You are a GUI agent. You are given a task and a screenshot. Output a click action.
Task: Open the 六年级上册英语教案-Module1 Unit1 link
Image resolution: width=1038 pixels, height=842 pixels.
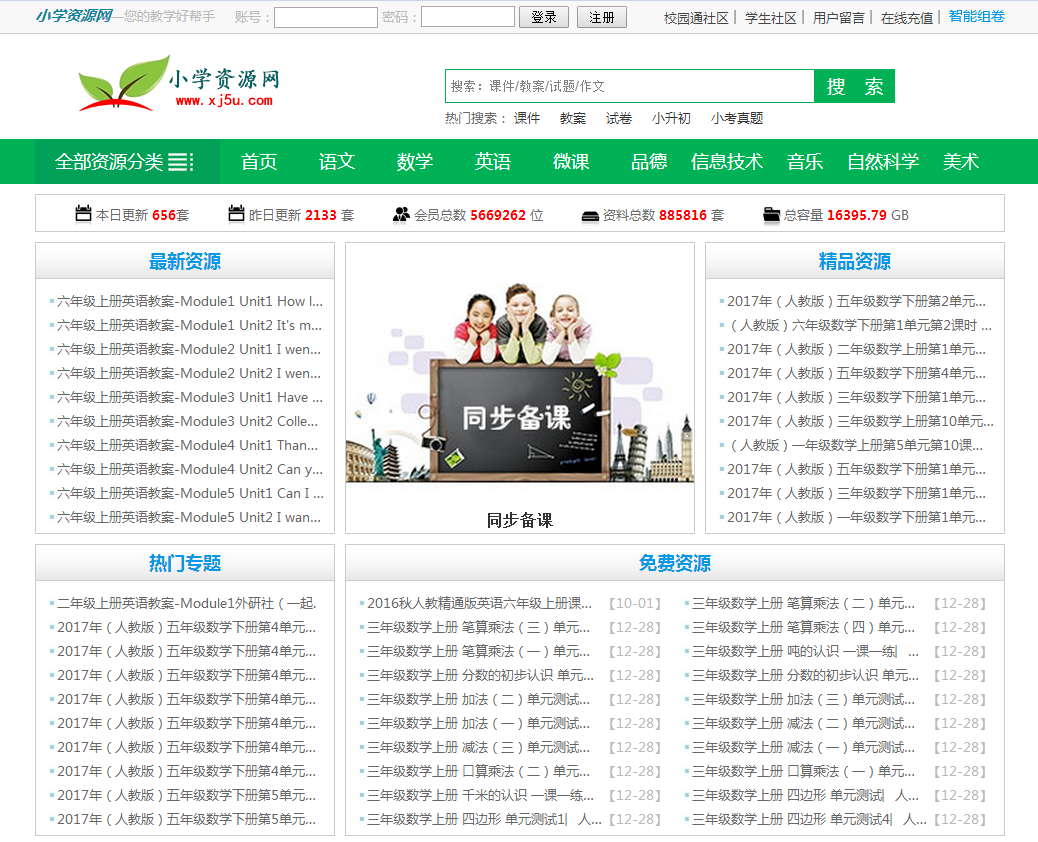(189, 301)
